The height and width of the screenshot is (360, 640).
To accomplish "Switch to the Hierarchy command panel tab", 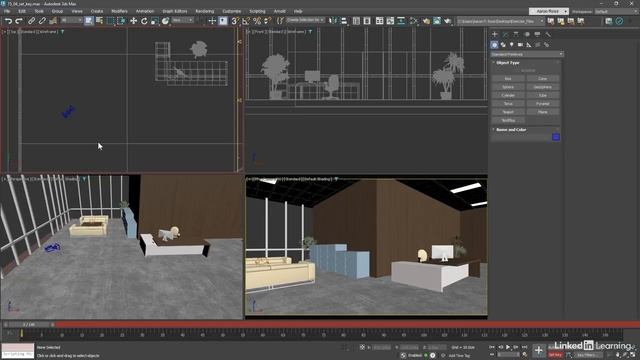I will coord(516,34).
